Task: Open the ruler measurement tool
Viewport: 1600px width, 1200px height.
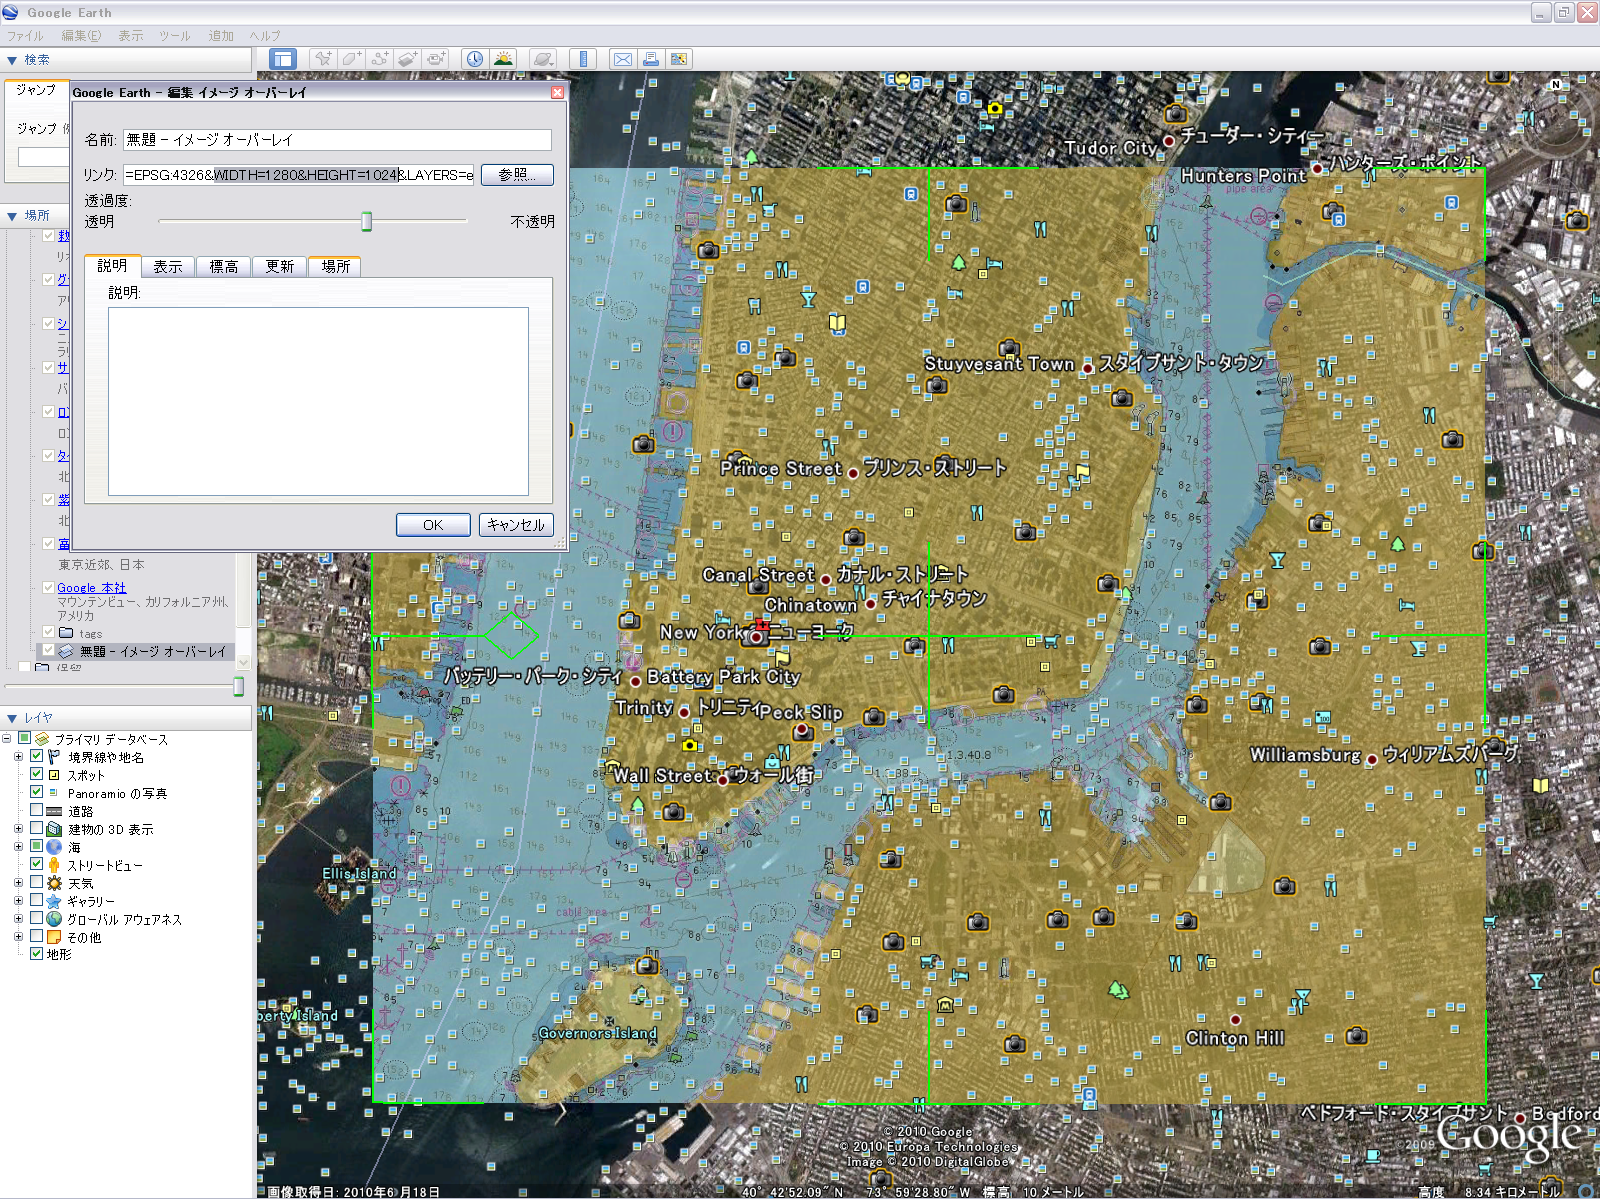Action: [x=584, y=59]
